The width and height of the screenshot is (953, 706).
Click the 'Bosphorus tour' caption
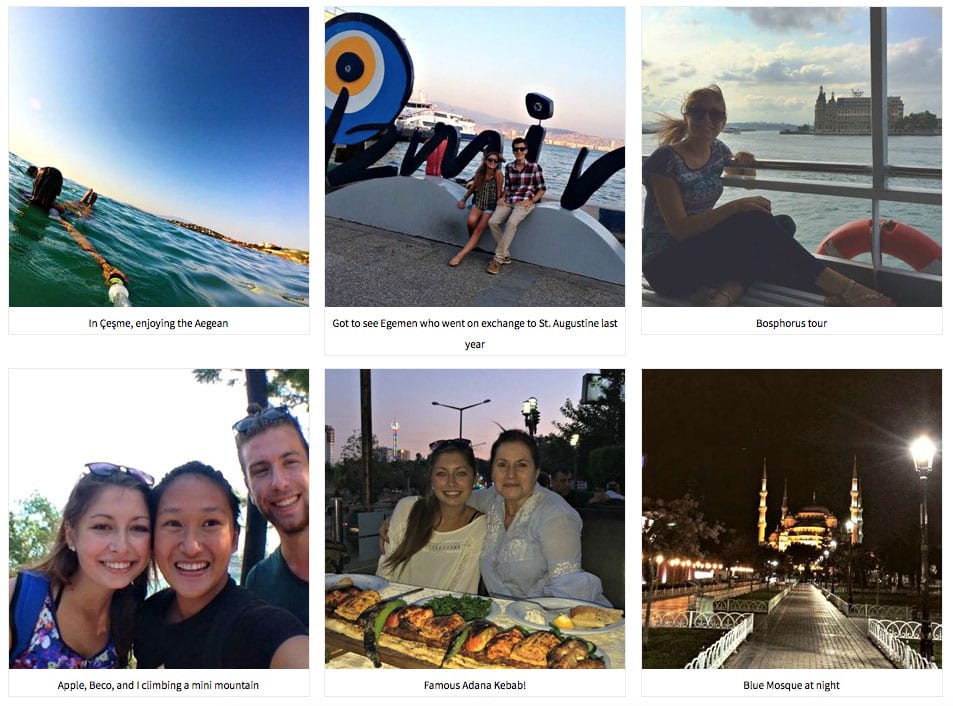pyautogui.click(x=791, y=323)
